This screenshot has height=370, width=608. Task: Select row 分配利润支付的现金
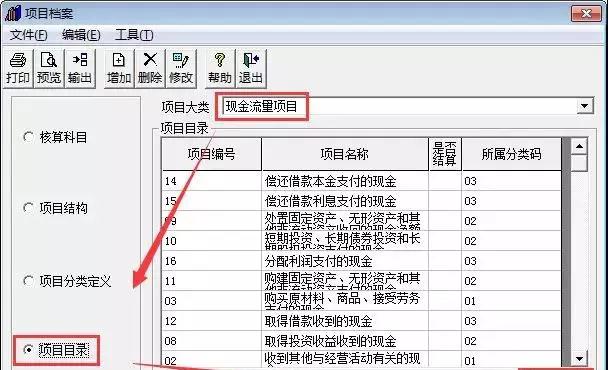pos(361,261)
